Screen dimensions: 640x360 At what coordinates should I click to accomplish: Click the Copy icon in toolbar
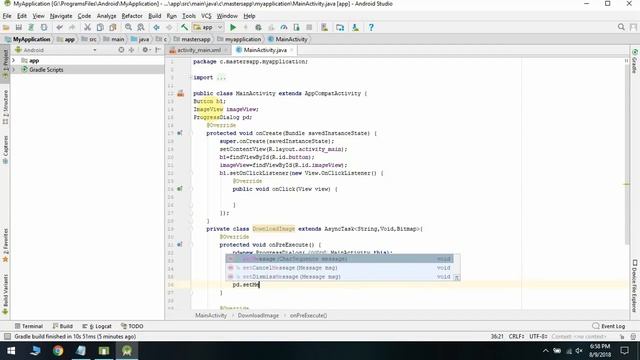click(100, 27)
